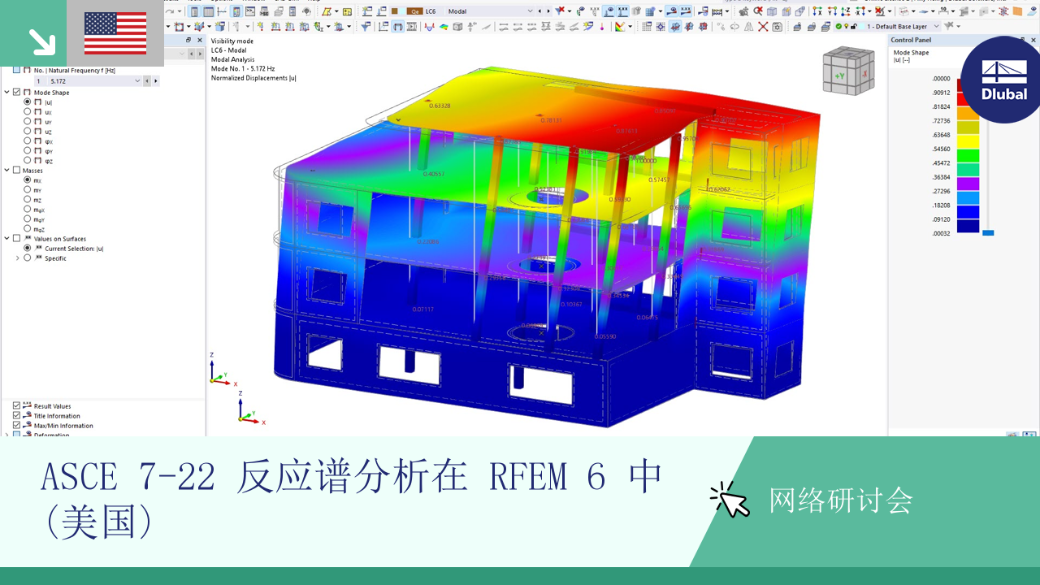Click the Dlubal logo
The image size is (1040, 585).
[1003, 80]
